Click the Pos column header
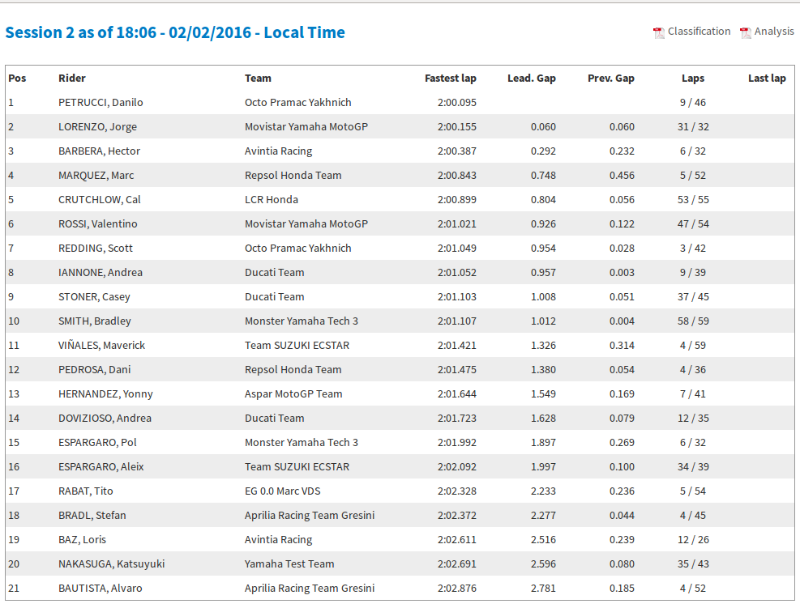 click(17, 78)
